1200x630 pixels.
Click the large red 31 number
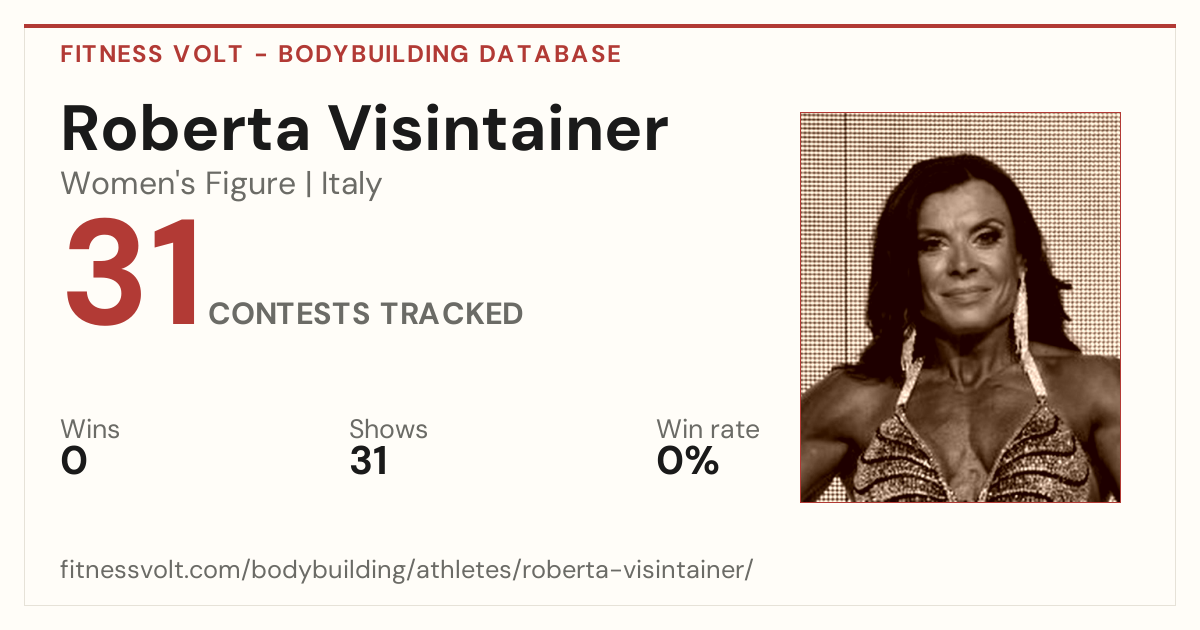click(x=132, y=273)
